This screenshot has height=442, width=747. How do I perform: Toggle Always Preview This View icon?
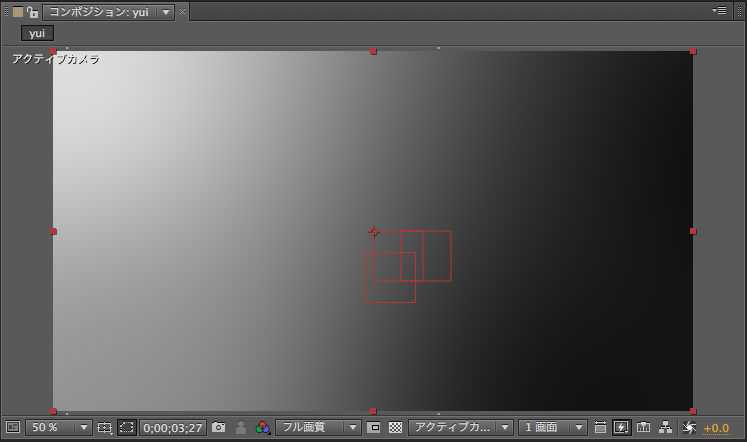[x=13, y=427]
